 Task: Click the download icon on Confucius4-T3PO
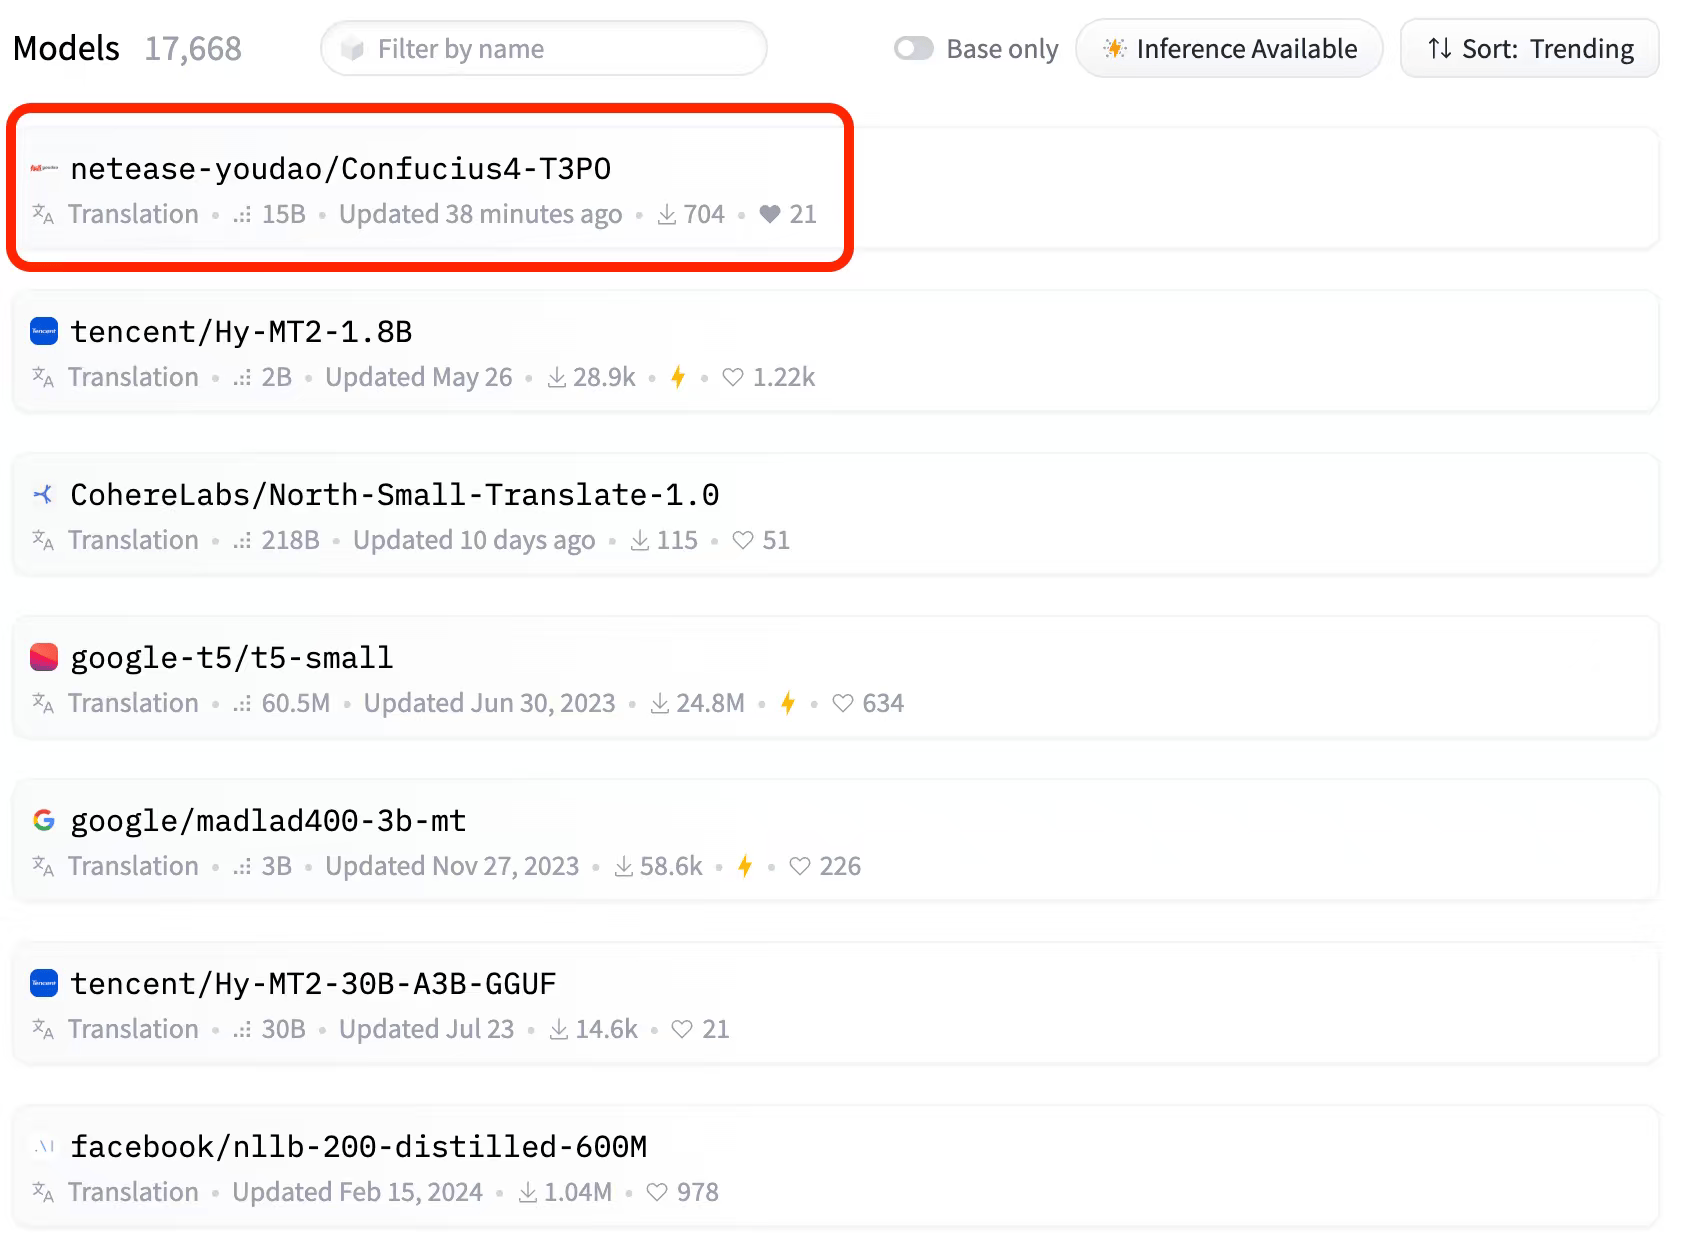(x=667, y=214)
